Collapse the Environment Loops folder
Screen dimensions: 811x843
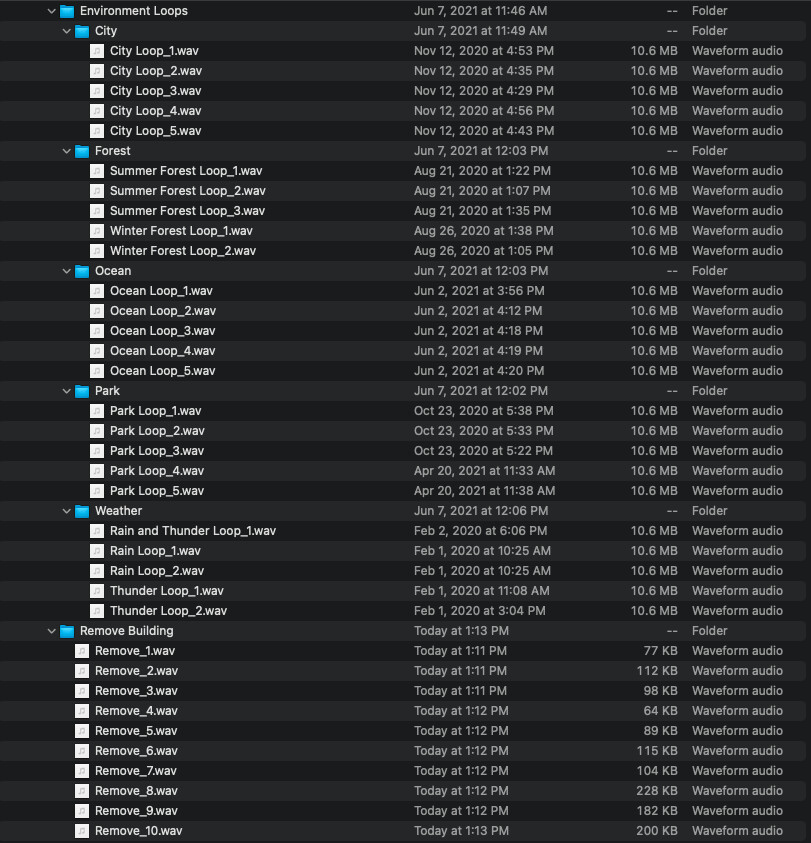click(51, 11)
